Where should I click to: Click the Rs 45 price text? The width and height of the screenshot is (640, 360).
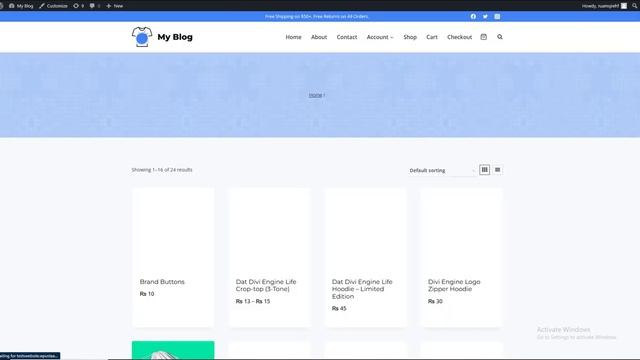[x=339, y=309]
